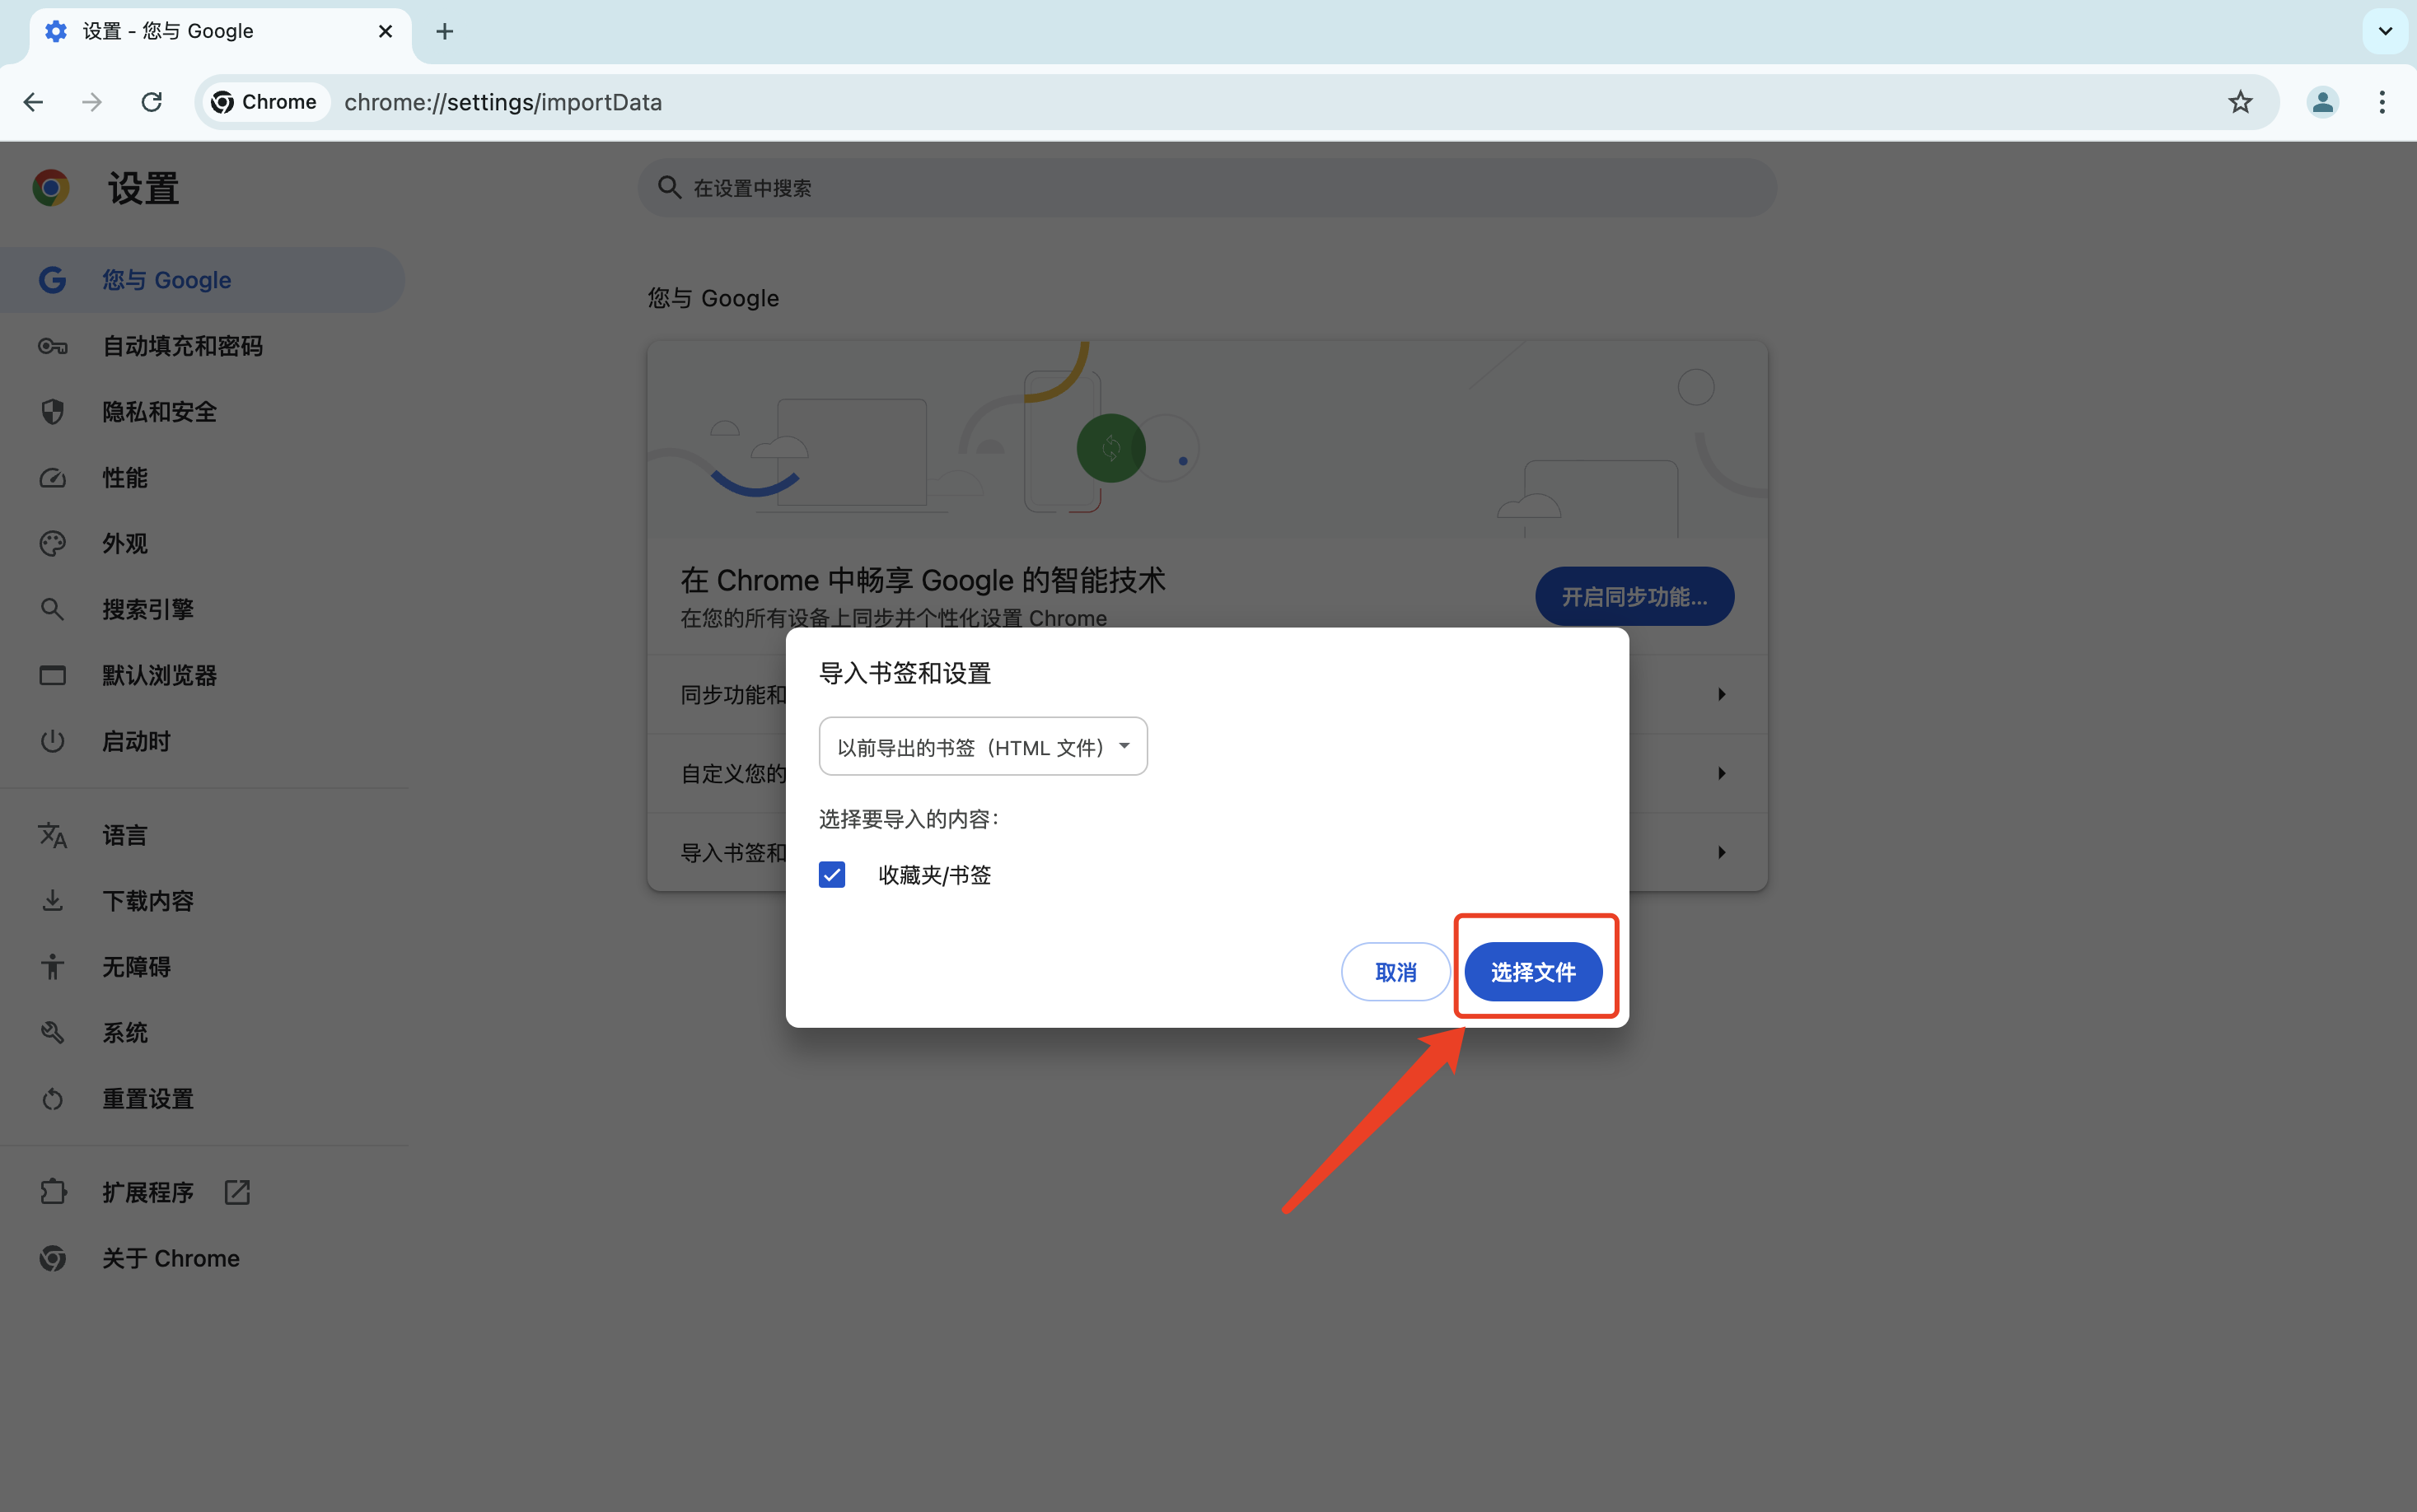Click the 取消 button
This screenshot has height=1512, width=2417.
[x=1395, y=972]
